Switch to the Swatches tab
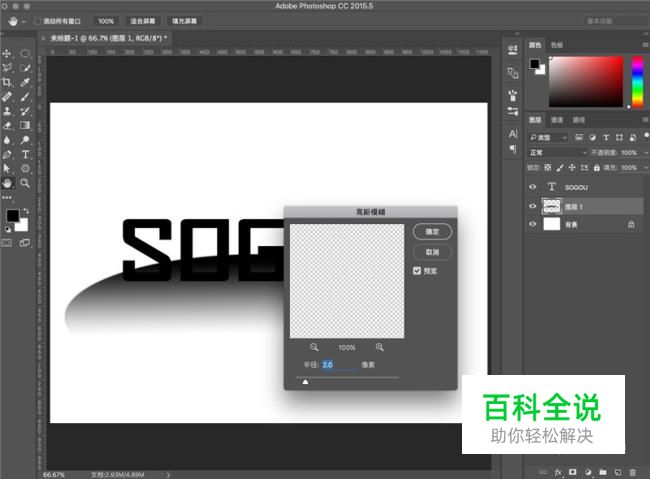The width and height of the screenshot is (650, 479). click(557, 45)
